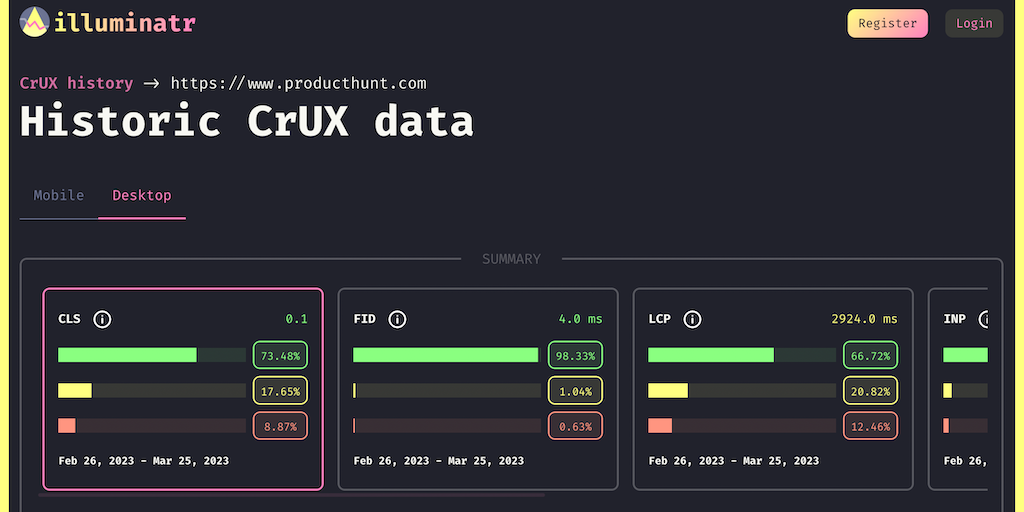The height and width of the screenshot is (512, 1024).
Task: Click the illuminatr brand name text
Action: pos(126,22)
